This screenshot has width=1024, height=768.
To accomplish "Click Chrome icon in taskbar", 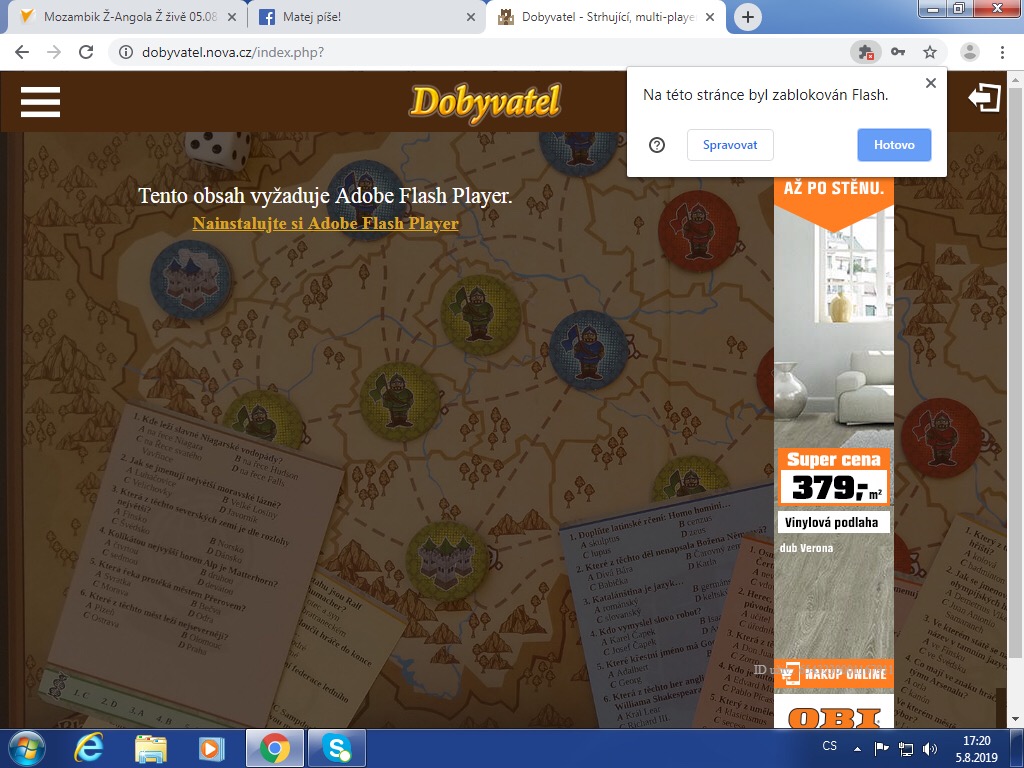I will click(275, 748).
